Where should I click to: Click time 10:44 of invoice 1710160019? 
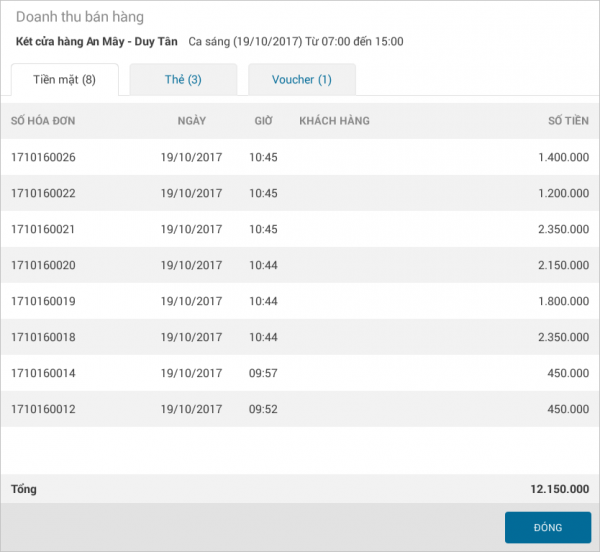pyautogui.click(x=263, y=301)
